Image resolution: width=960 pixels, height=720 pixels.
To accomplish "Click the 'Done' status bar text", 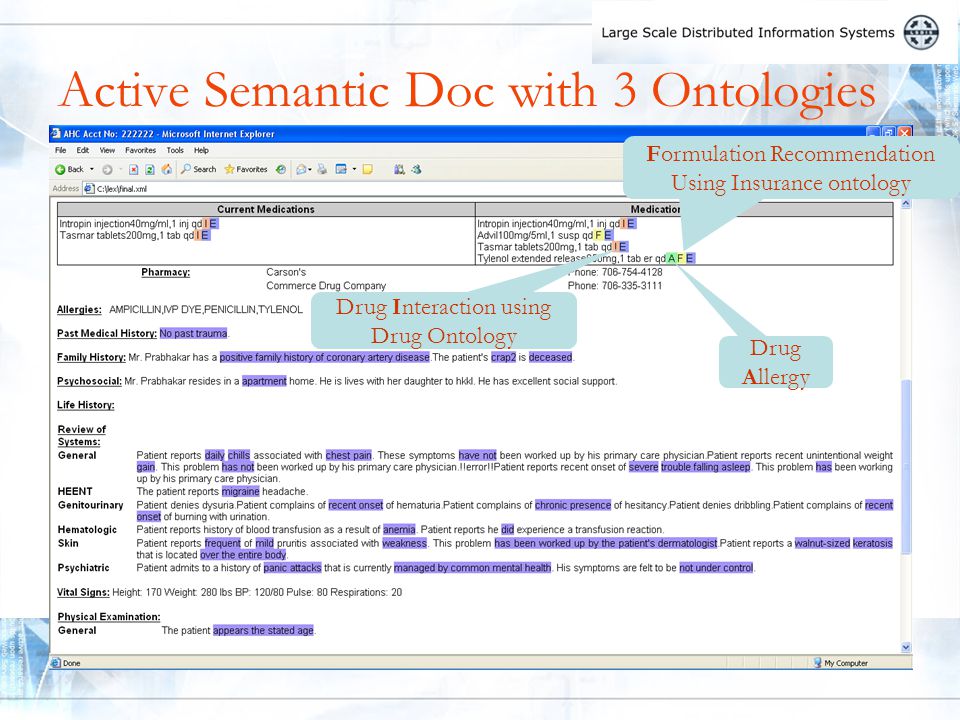I will click(72, 663).
